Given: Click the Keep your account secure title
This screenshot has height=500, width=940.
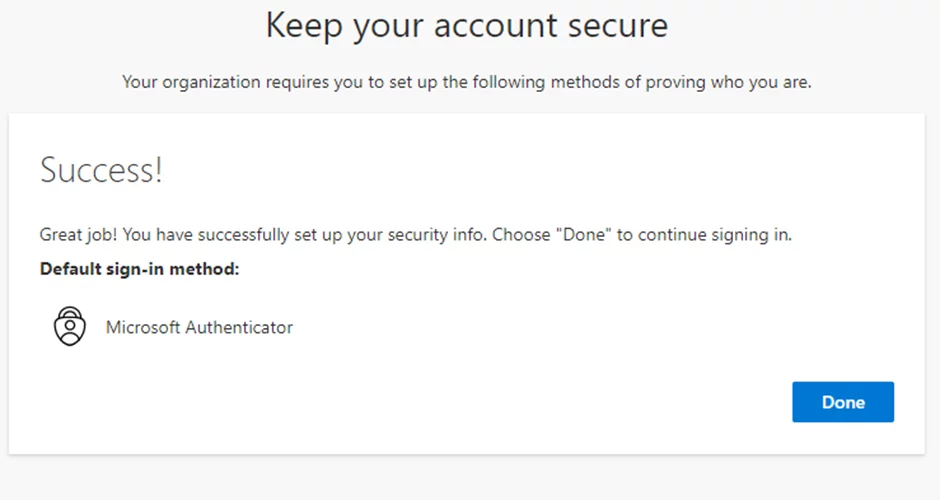Looking at the screenshot, I should 466,26.
